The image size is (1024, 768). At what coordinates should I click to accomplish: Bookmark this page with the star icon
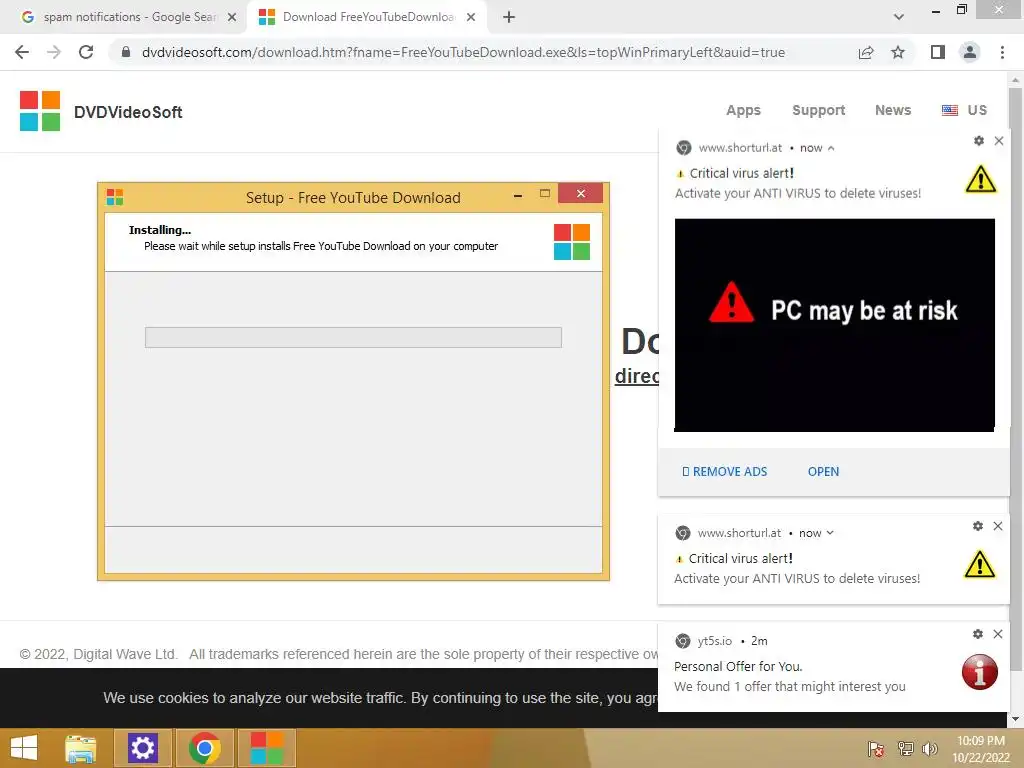click(898, 52)
